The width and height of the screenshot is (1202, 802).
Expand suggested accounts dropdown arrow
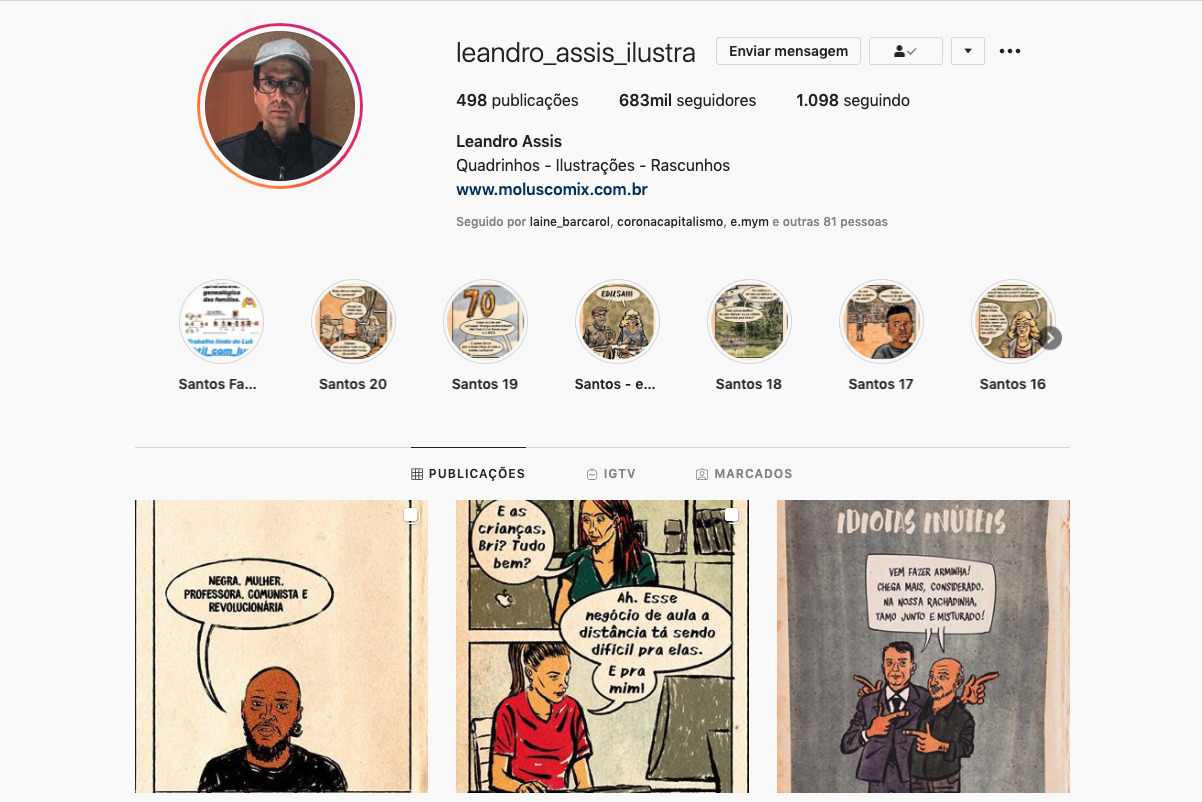[968, 51]
